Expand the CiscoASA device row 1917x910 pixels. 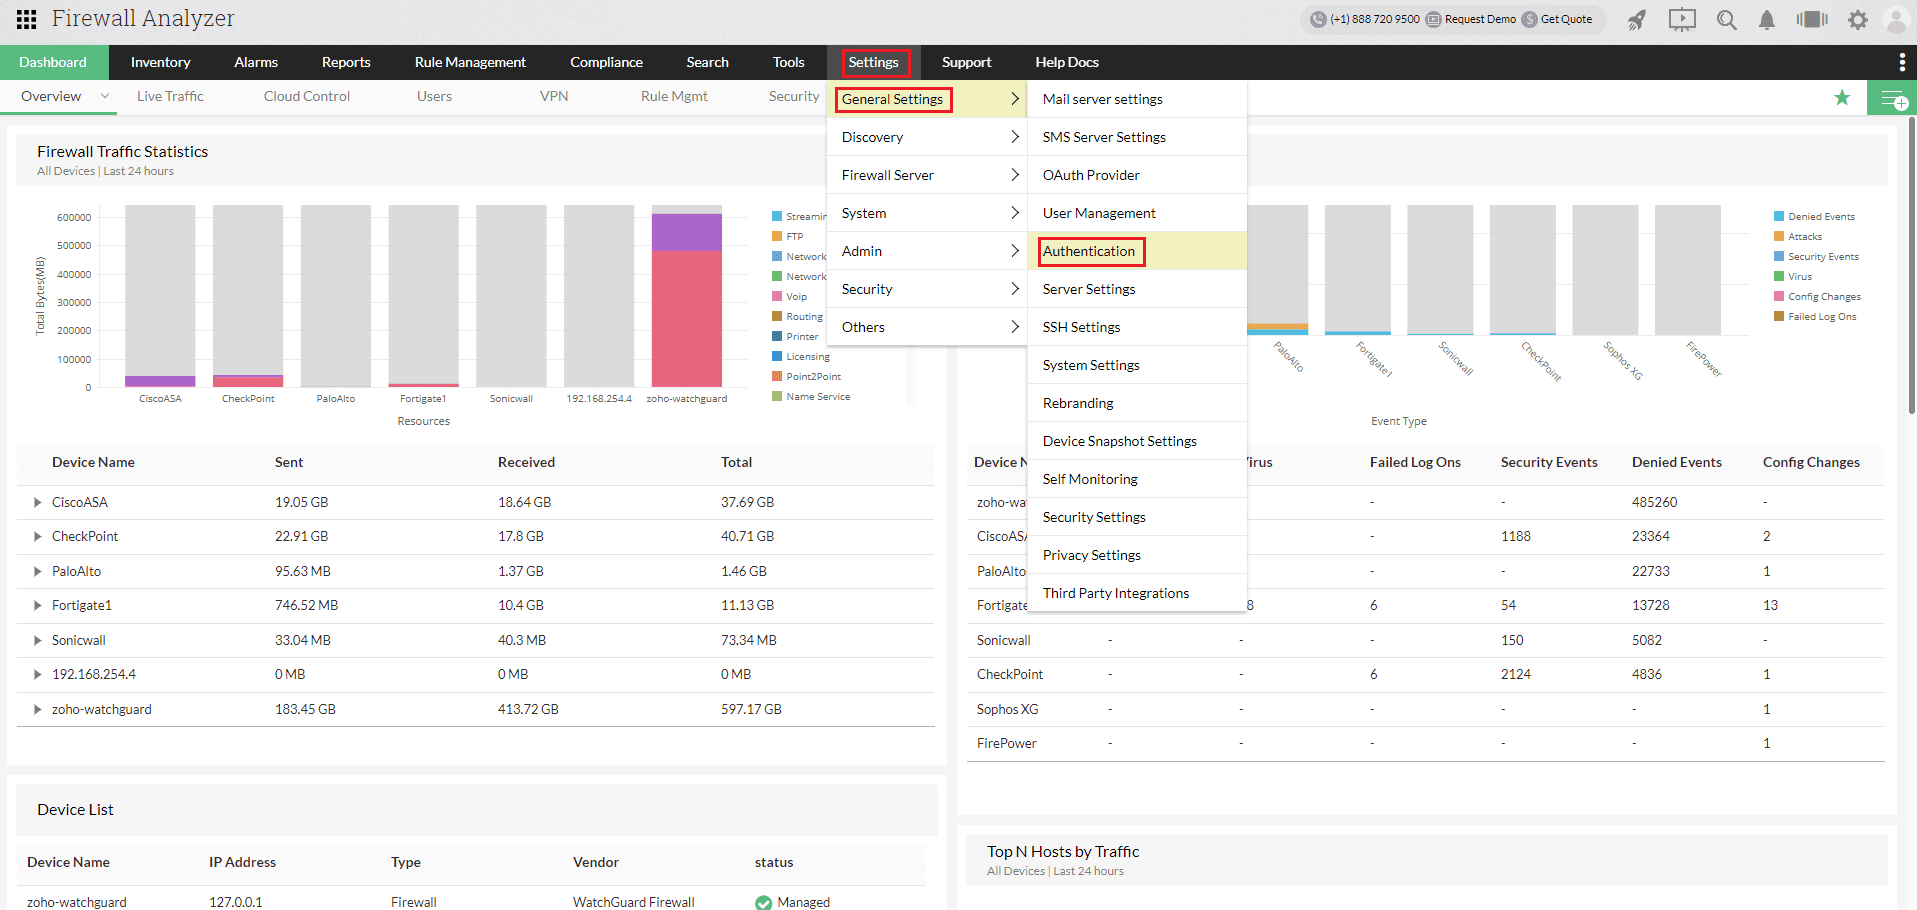coord(37,502)
